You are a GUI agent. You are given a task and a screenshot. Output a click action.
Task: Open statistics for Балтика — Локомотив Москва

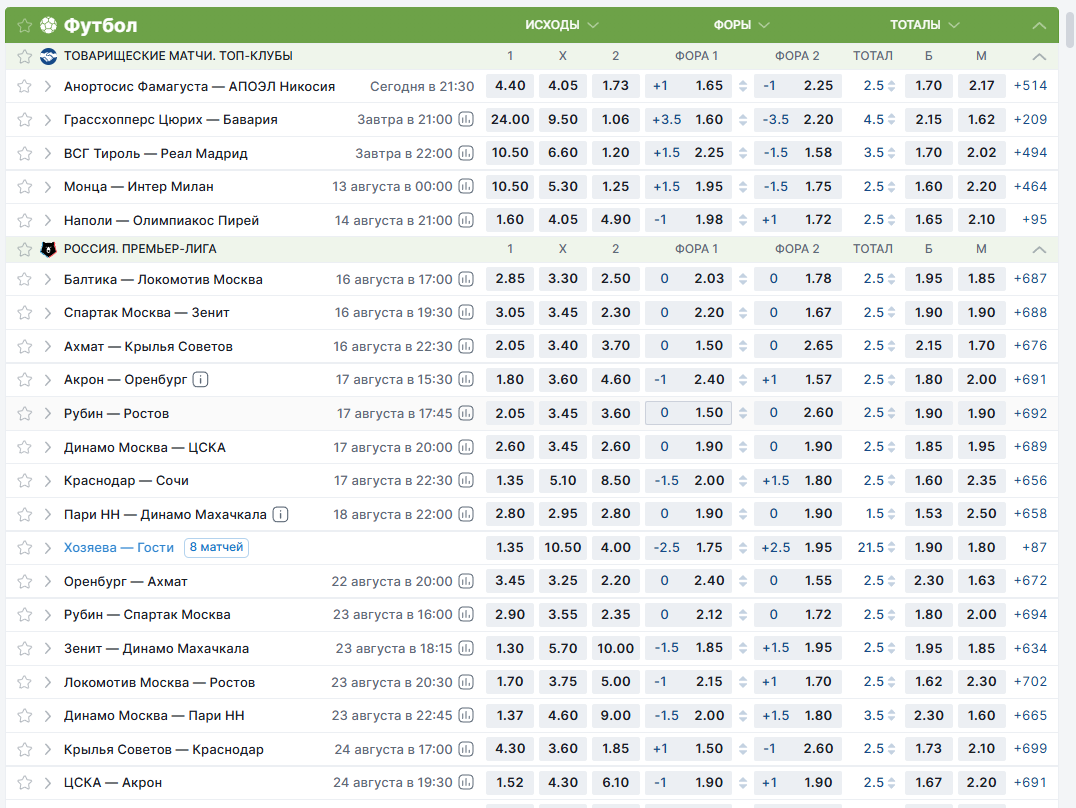tap(466, 279)
